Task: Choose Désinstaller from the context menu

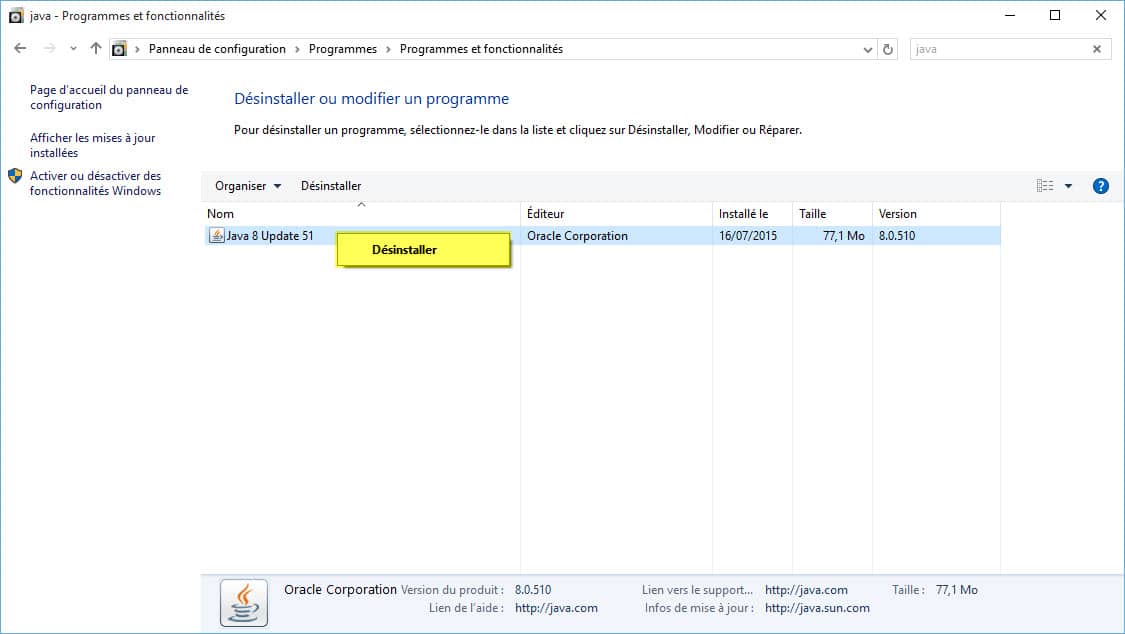Action: pos(423,250)
